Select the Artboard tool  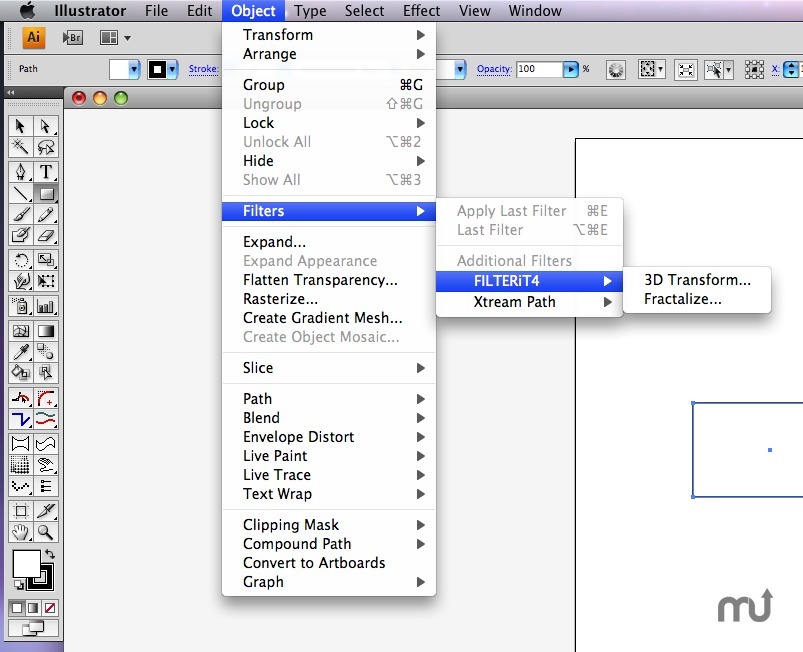point(20,511)
